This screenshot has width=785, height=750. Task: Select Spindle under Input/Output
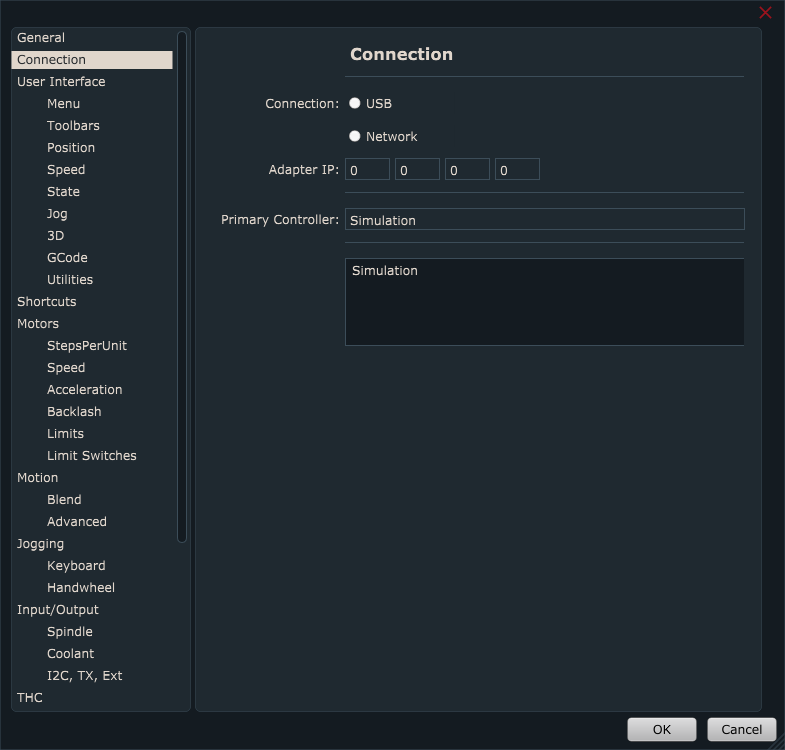click(x=70, y=632)
